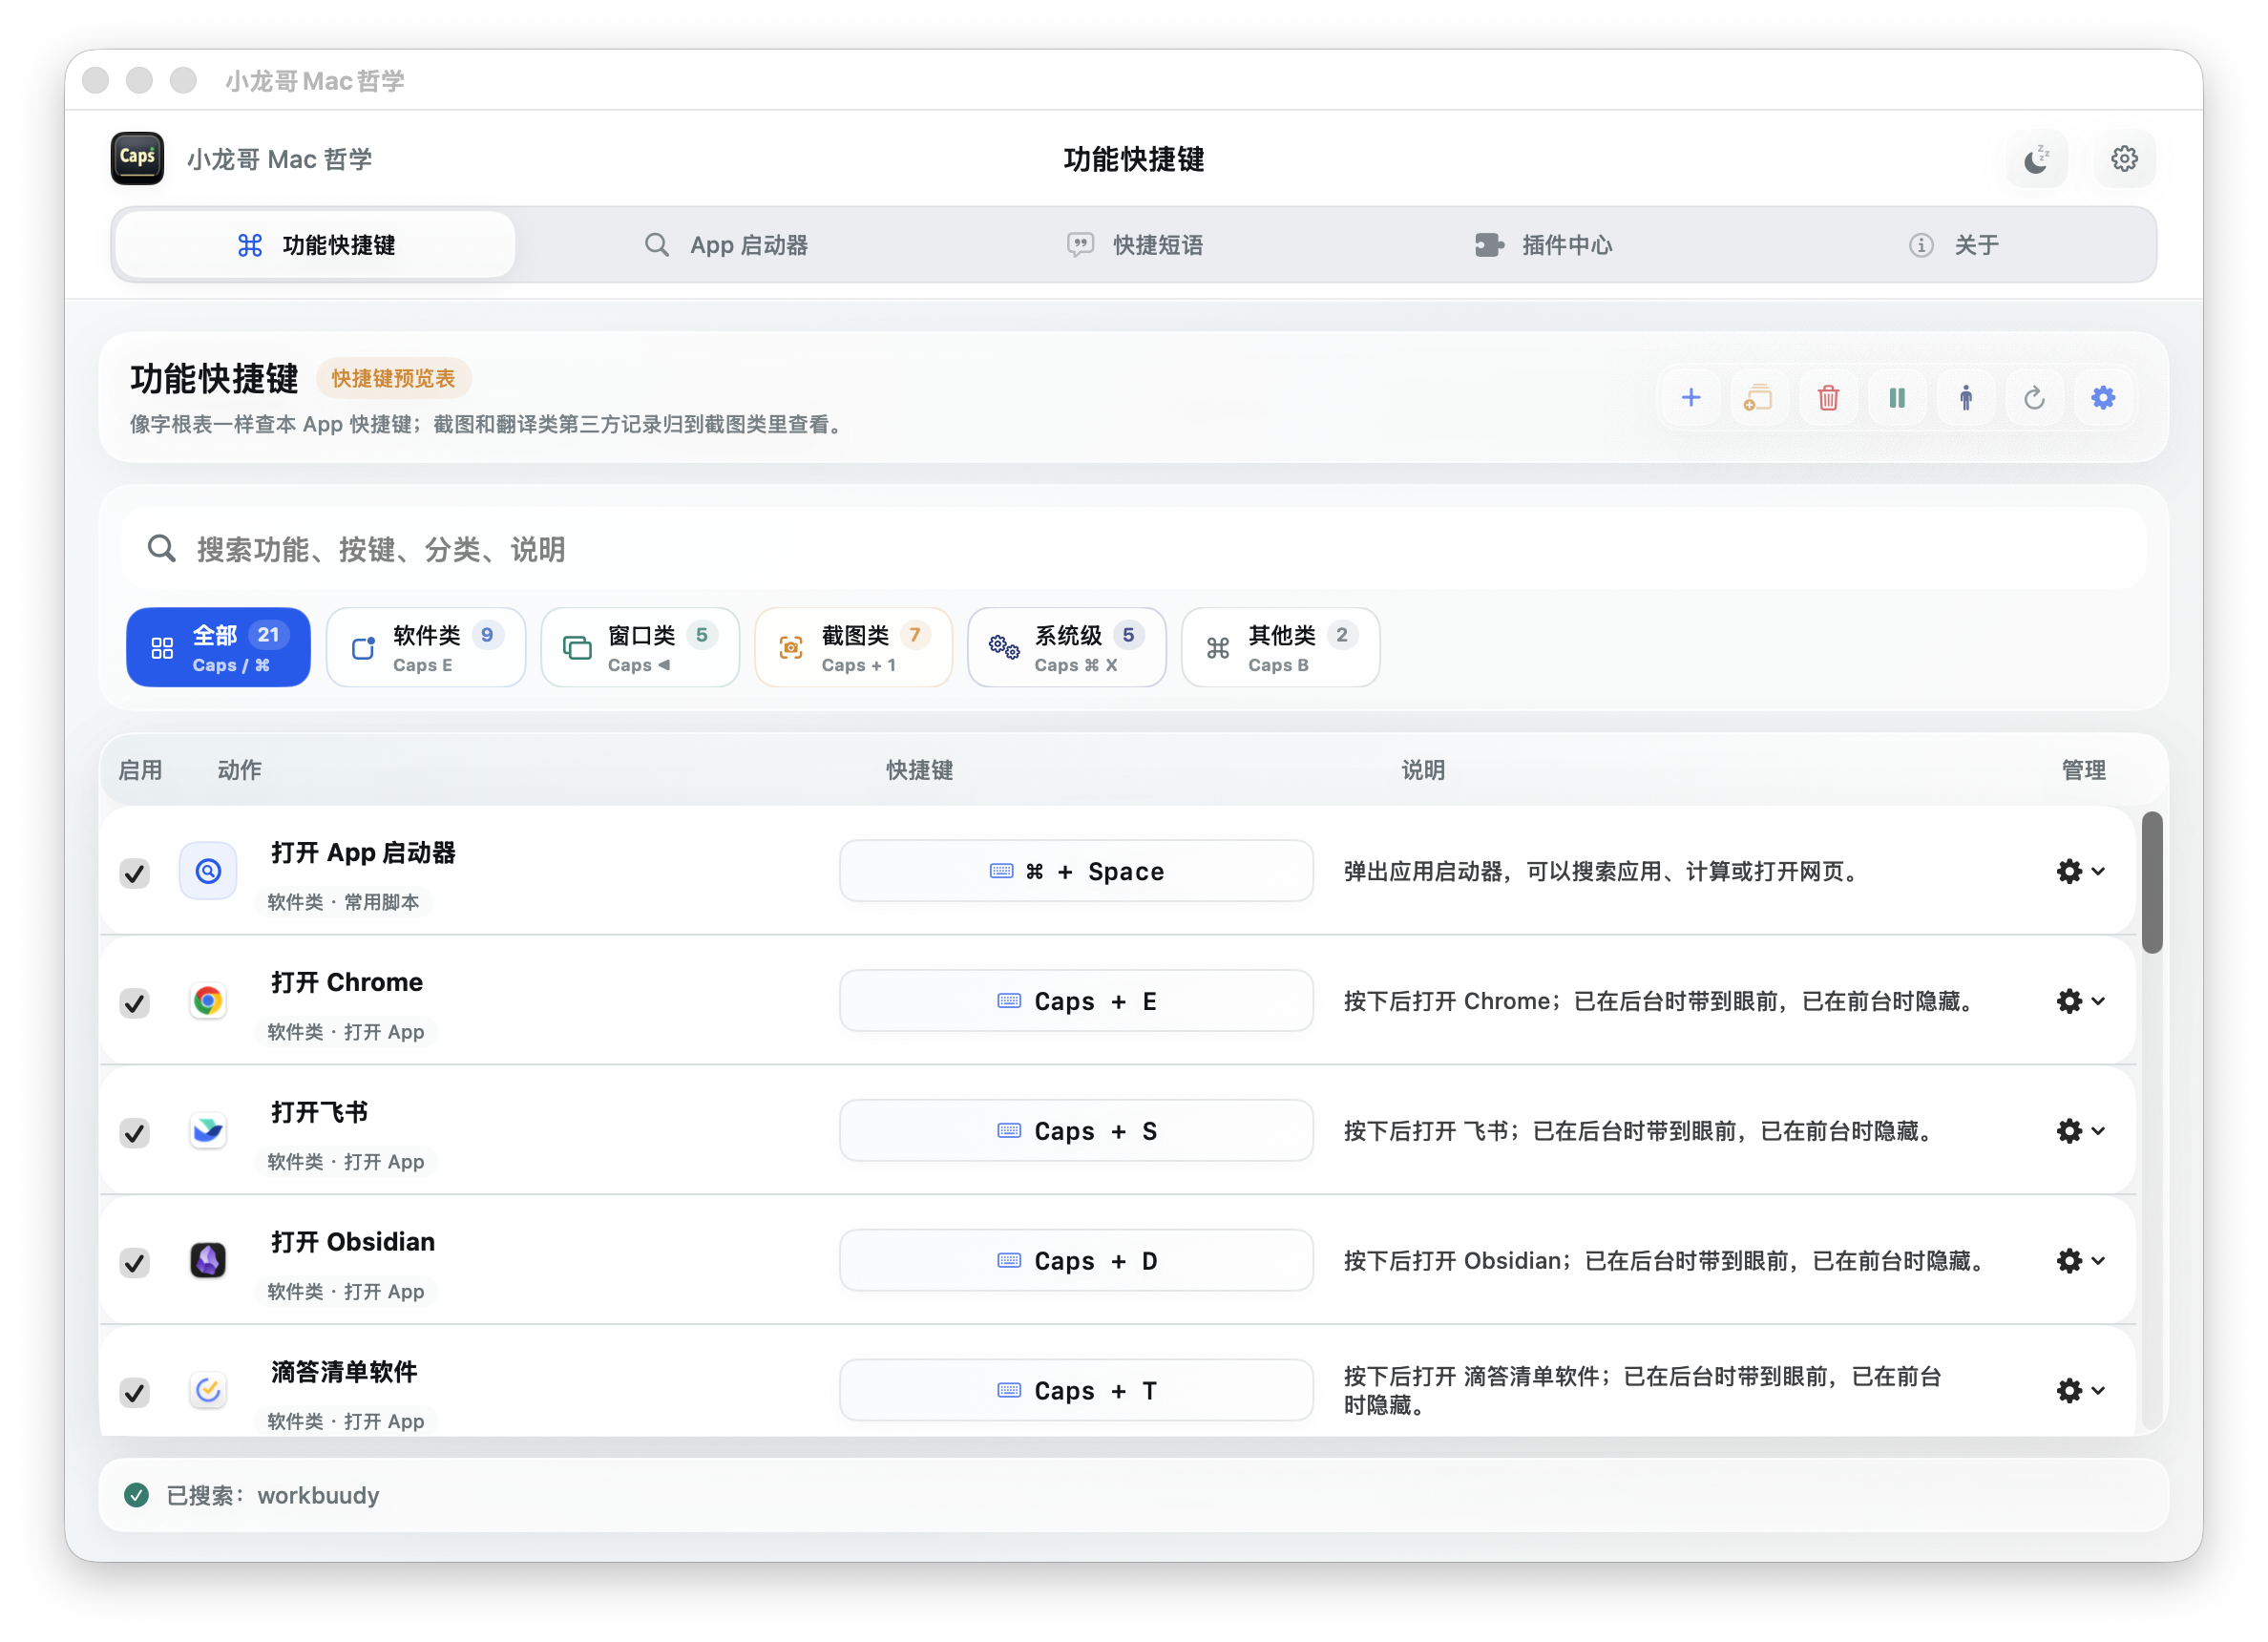This screenshot has height=1642, width=2268.
Task: Uncheck 打开 Chrome enable checkbox
Action: [135, 1003]
